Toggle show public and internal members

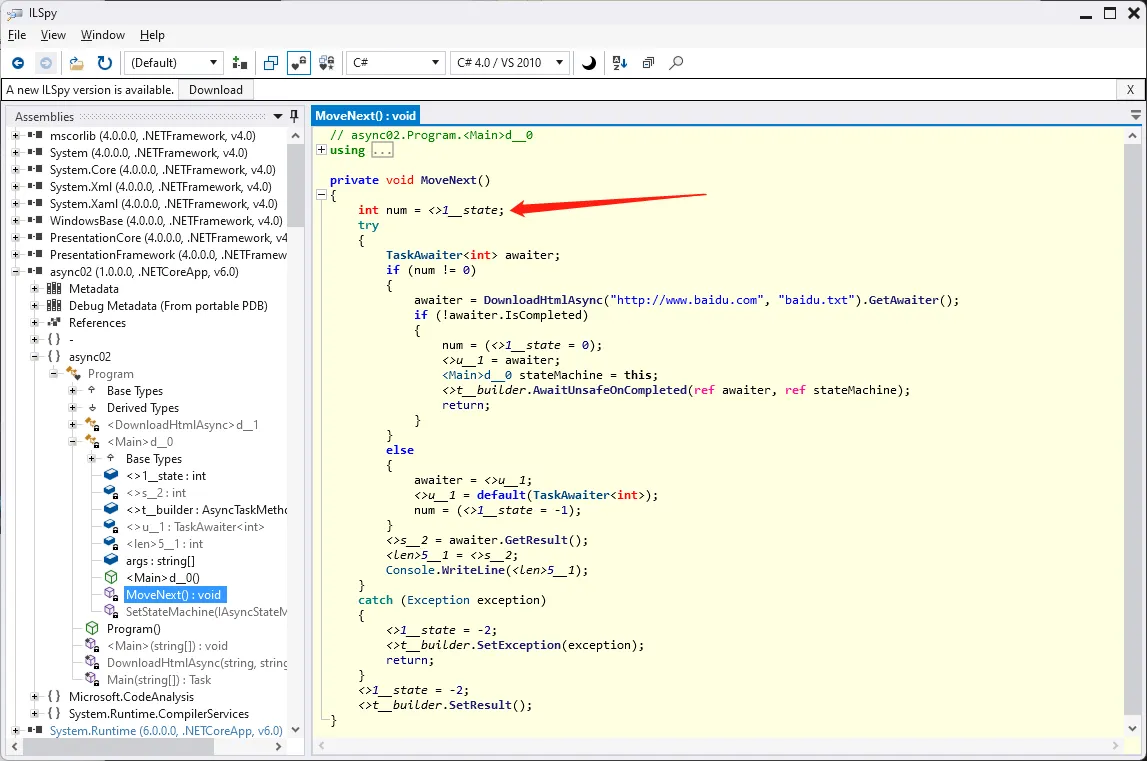tap(298, 63)
